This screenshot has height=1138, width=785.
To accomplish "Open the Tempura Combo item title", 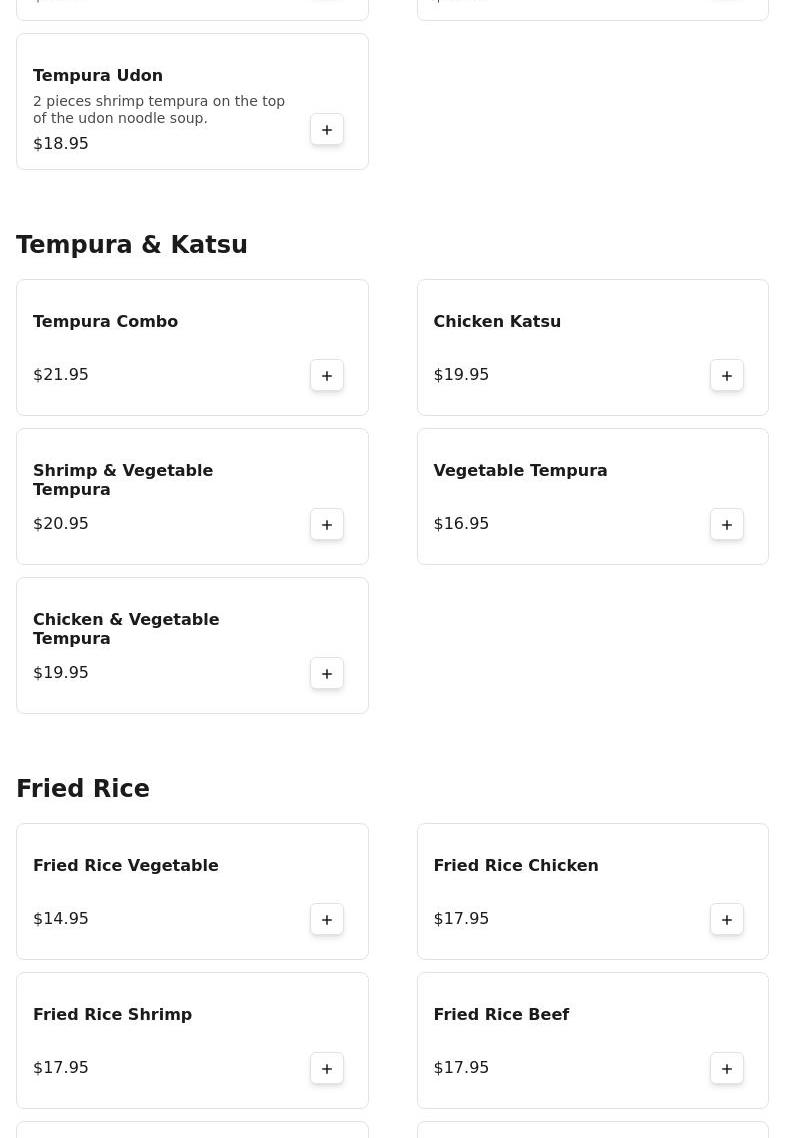I will coord(105,322).
